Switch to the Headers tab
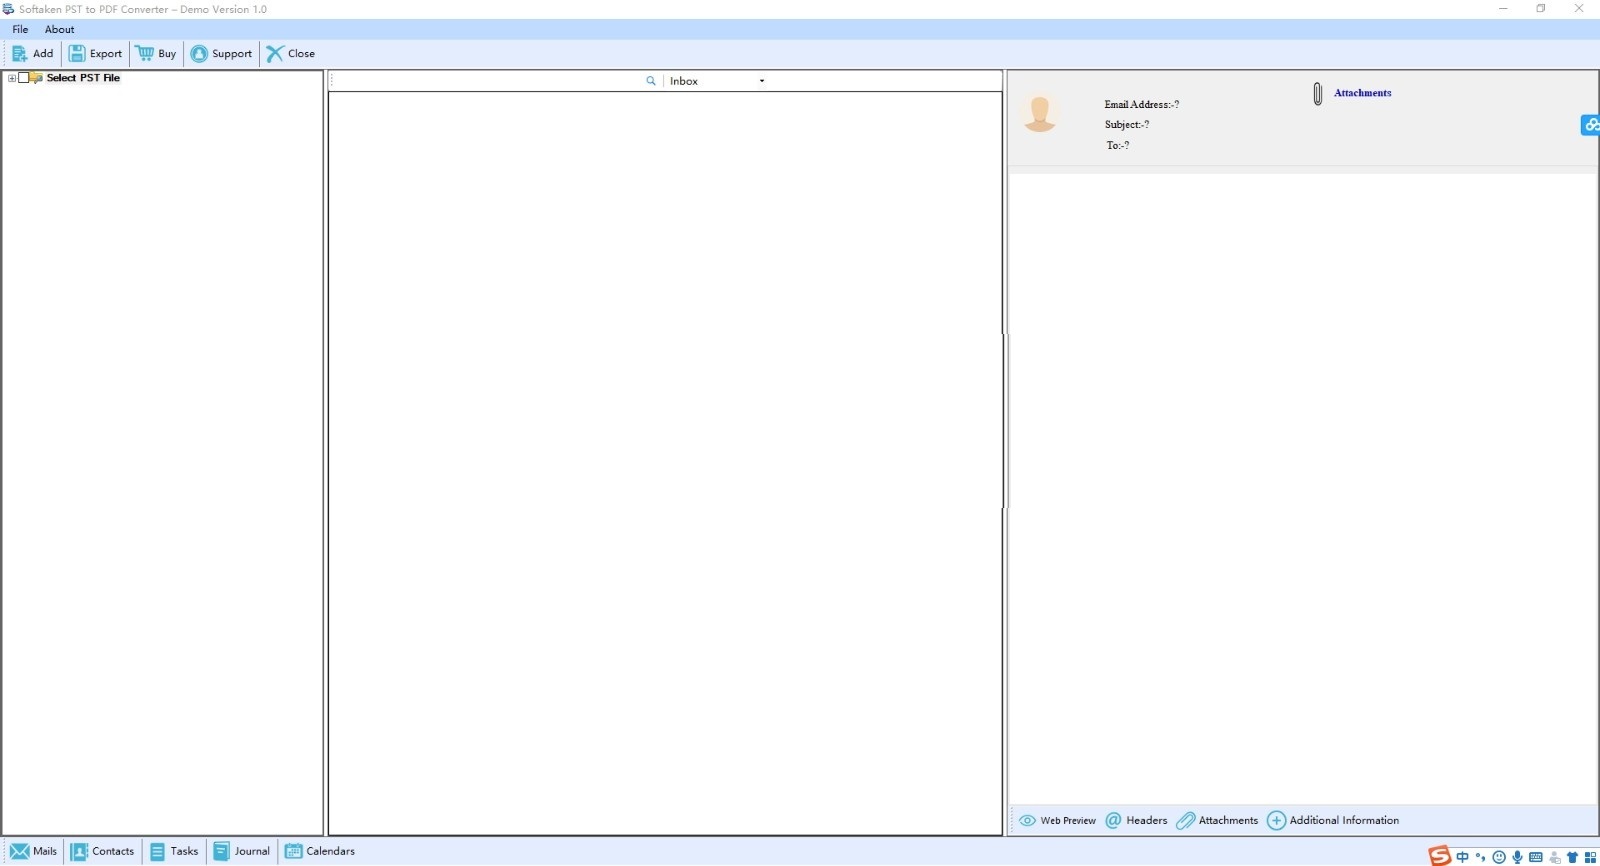The image size is (1600, 866). point(1136,820)
